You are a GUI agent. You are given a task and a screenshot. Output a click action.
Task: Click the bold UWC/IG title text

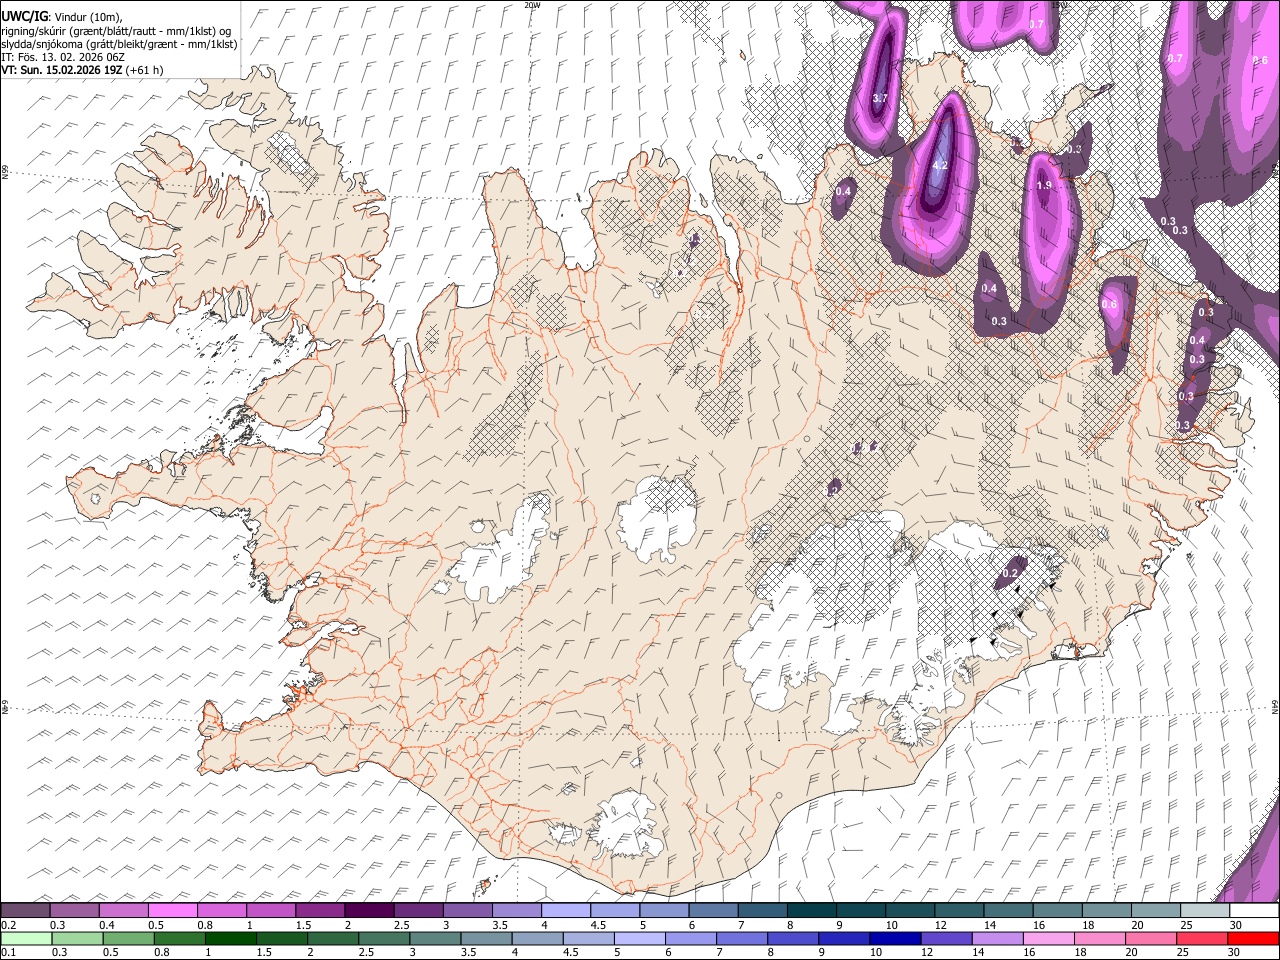pyautogui.click(x=24, y=17)
